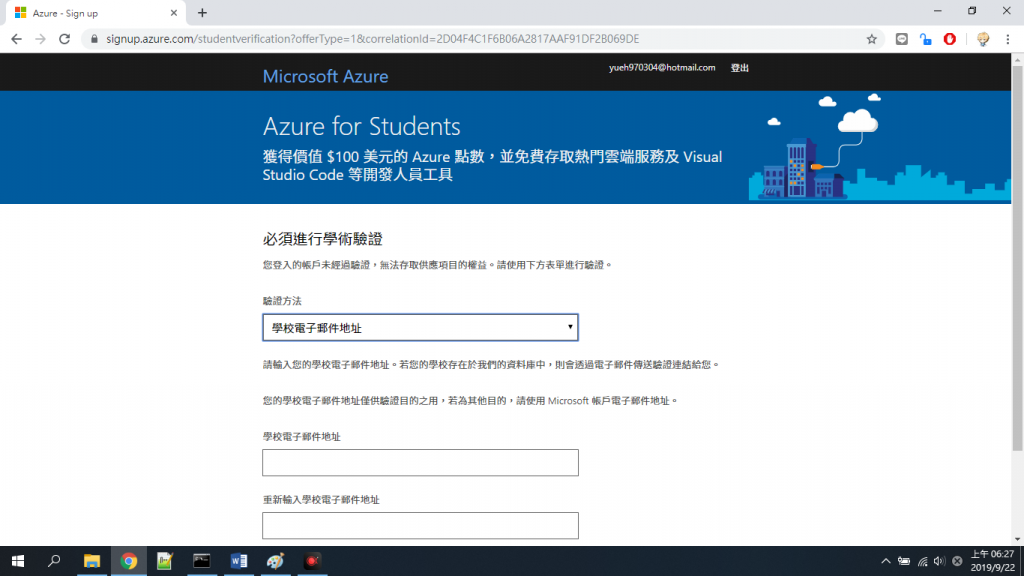
Task: Click the scrollbar down arrow
Action: pos(1017,539)
